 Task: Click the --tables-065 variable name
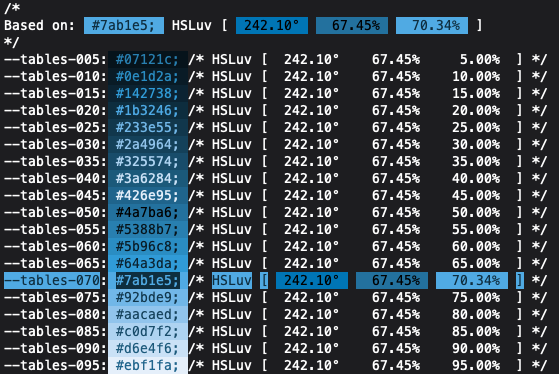pyautogui.click(x=52, y=263)
